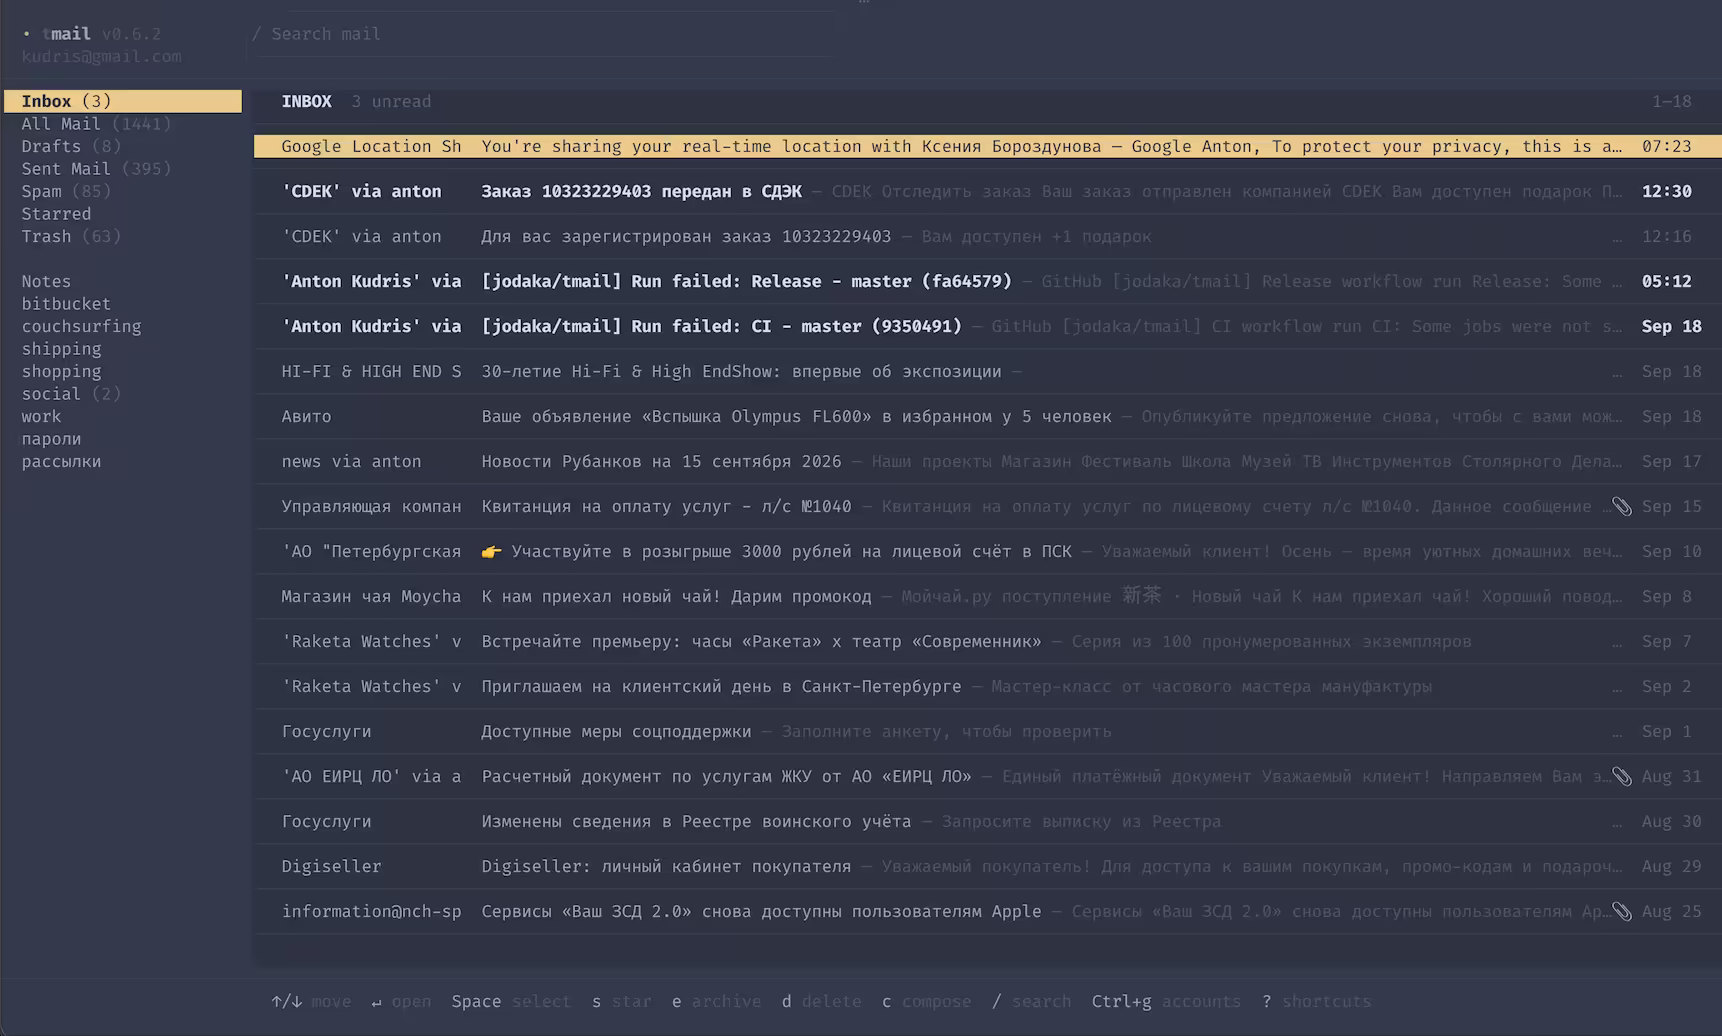Image resolution: width=1722 pixels, height=1036 pixels.
Task: Select the couchsurfing label
Action: (x=123, y=326)
